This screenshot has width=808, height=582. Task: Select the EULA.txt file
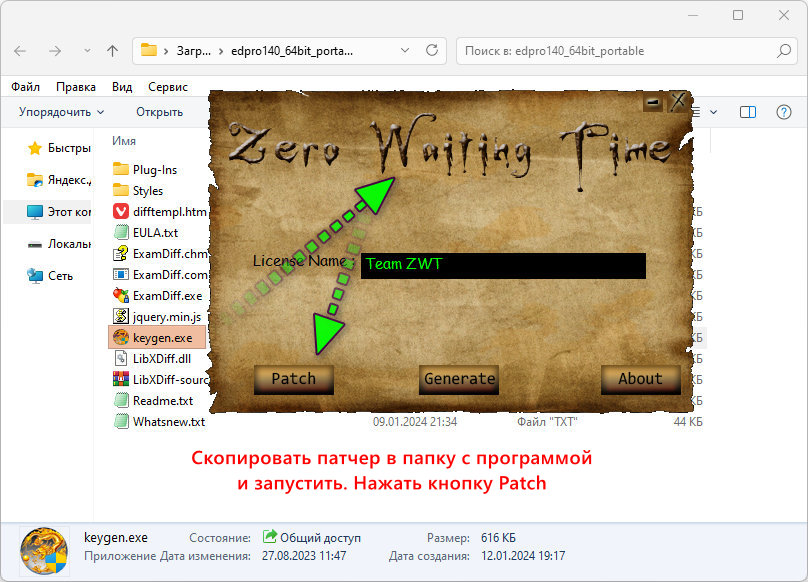pos(145,232)
